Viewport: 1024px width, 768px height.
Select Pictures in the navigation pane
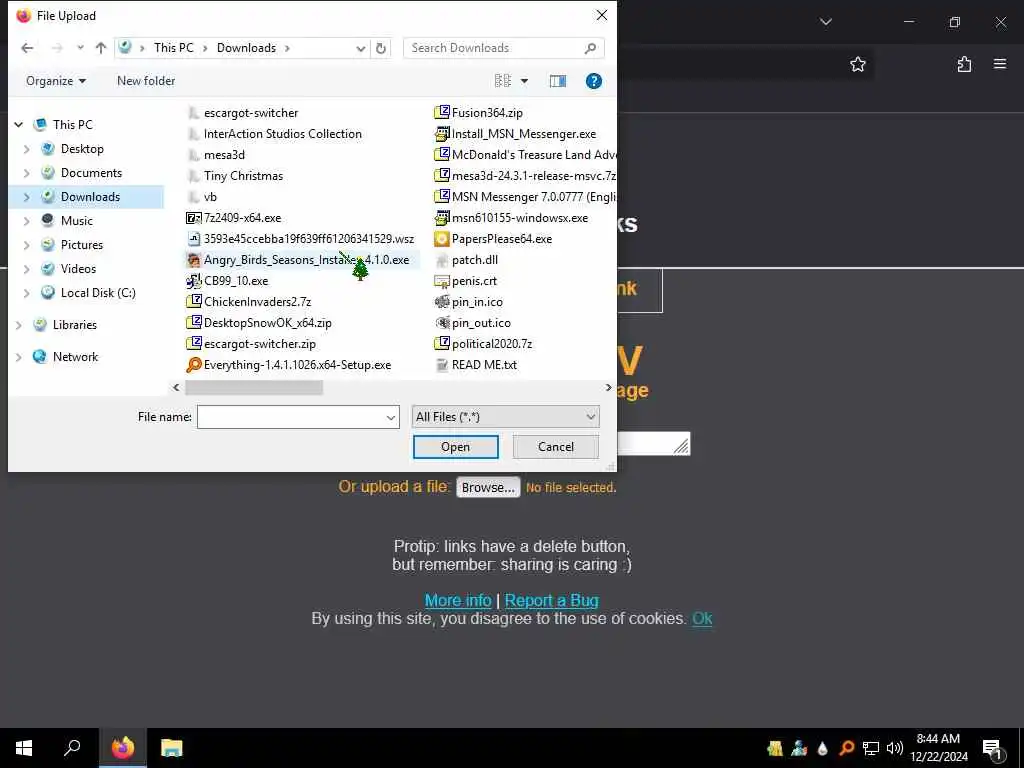point(82,245)
